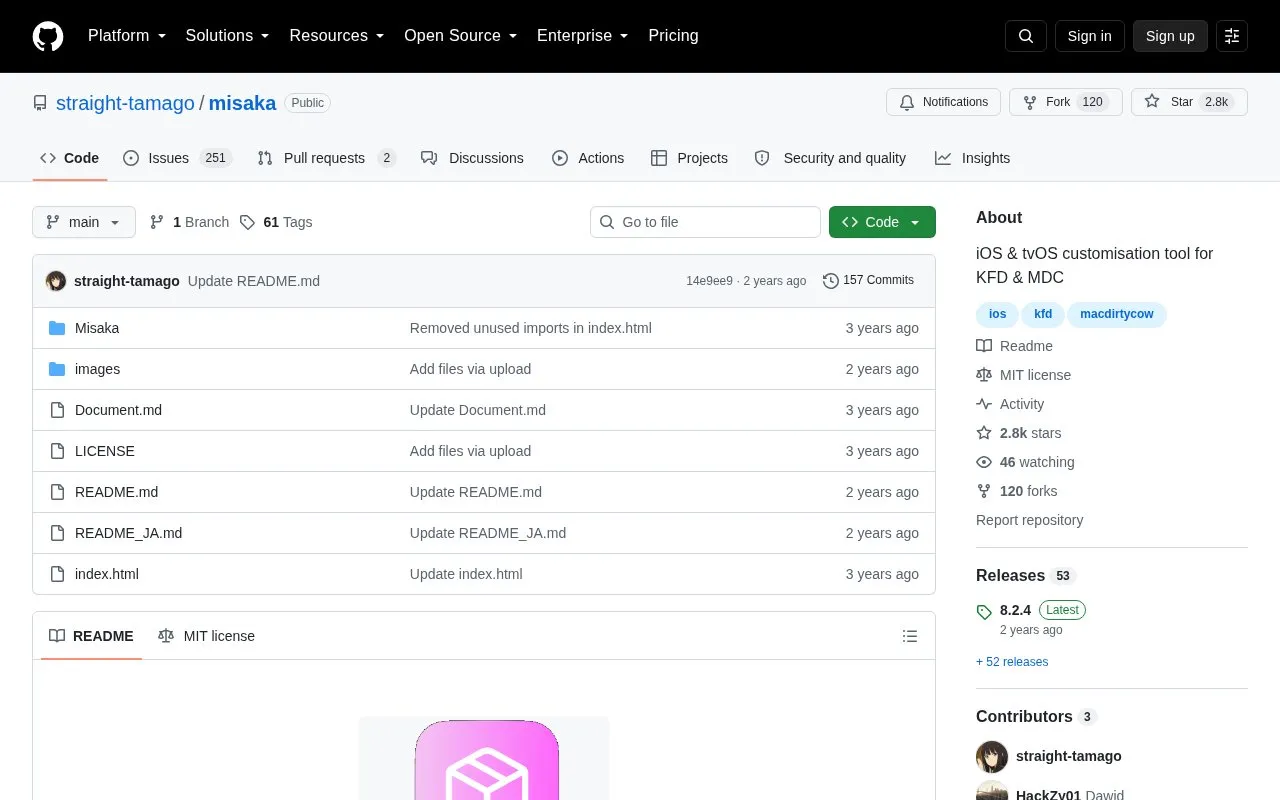Click the bell Notifications button

[x=943, y=102]
